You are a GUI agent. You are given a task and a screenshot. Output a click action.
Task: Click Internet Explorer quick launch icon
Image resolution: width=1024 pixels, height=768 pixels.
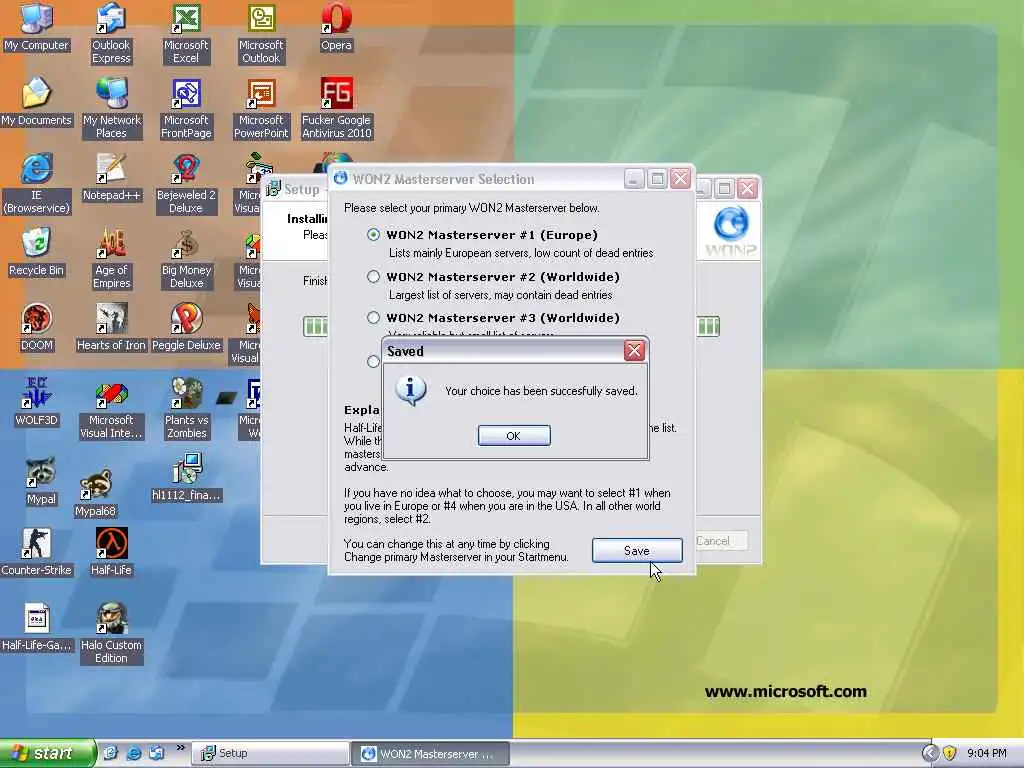133,754
